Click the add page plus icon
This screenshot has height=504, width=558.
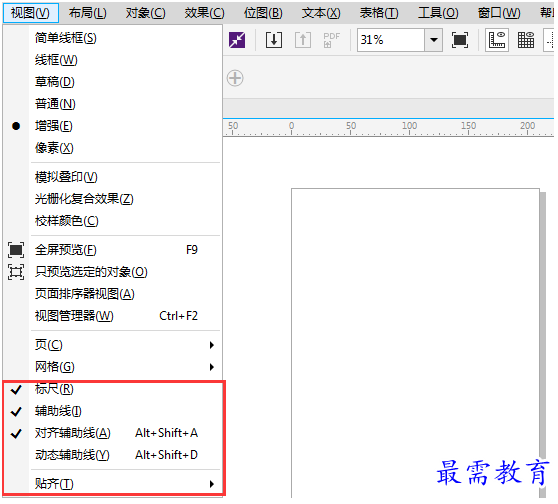(x=235, y=78)
